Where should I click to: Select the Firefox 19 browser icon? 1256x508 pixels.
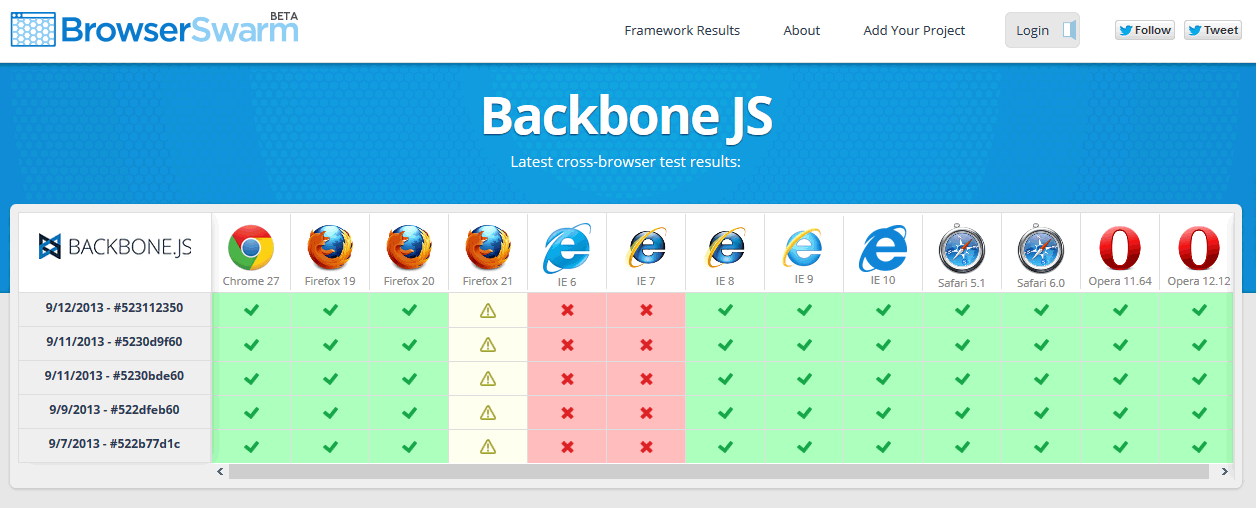pos(330,248)
